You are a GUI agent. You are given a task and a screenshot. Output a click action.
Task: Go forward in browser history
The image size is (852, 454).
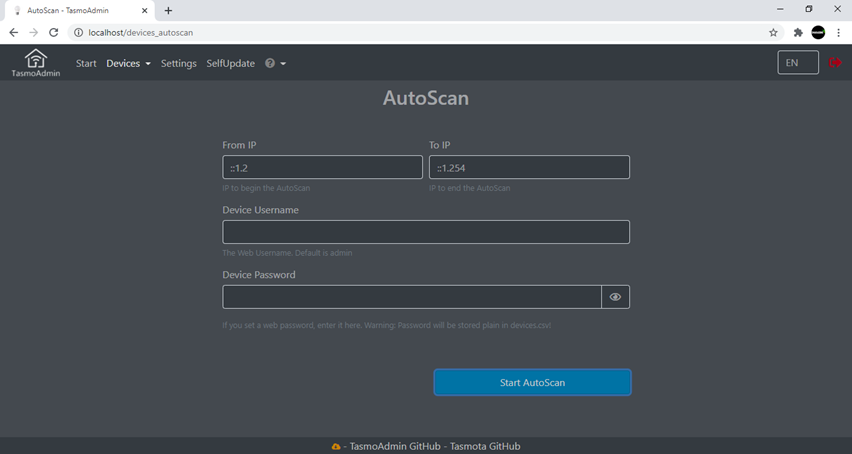pyautogui.click(x=34, y=33)
